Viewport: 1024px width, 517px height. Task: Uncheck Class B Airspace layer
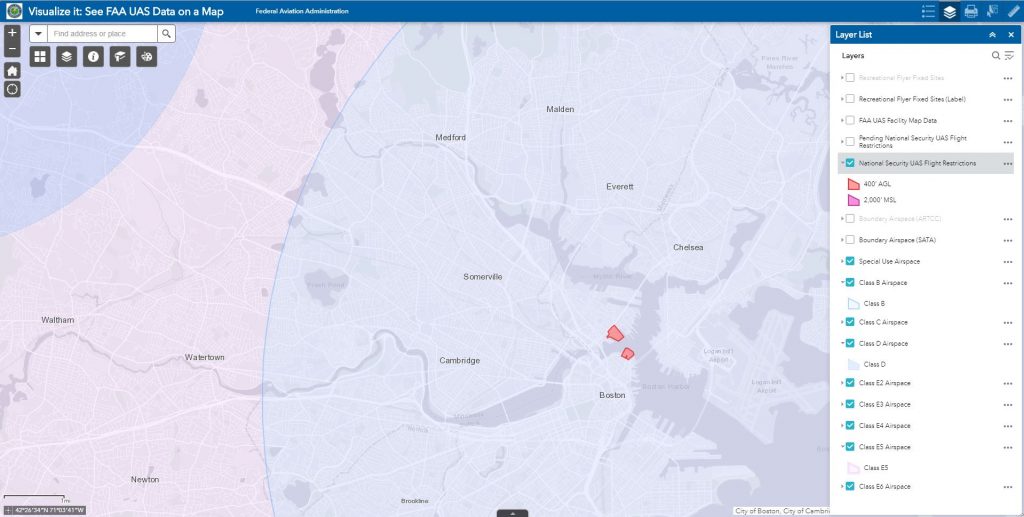[850, 283]
